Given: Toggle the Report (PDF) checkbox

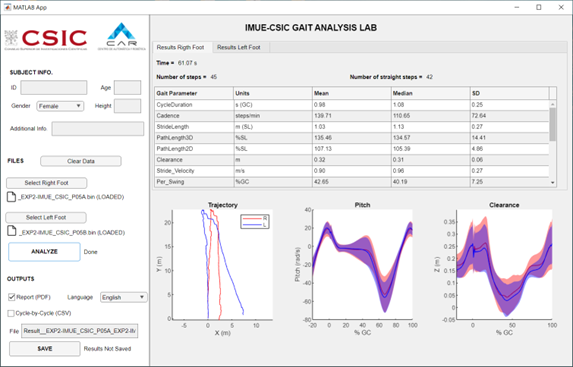Looking at the screenshot, I should click(11, 297).
